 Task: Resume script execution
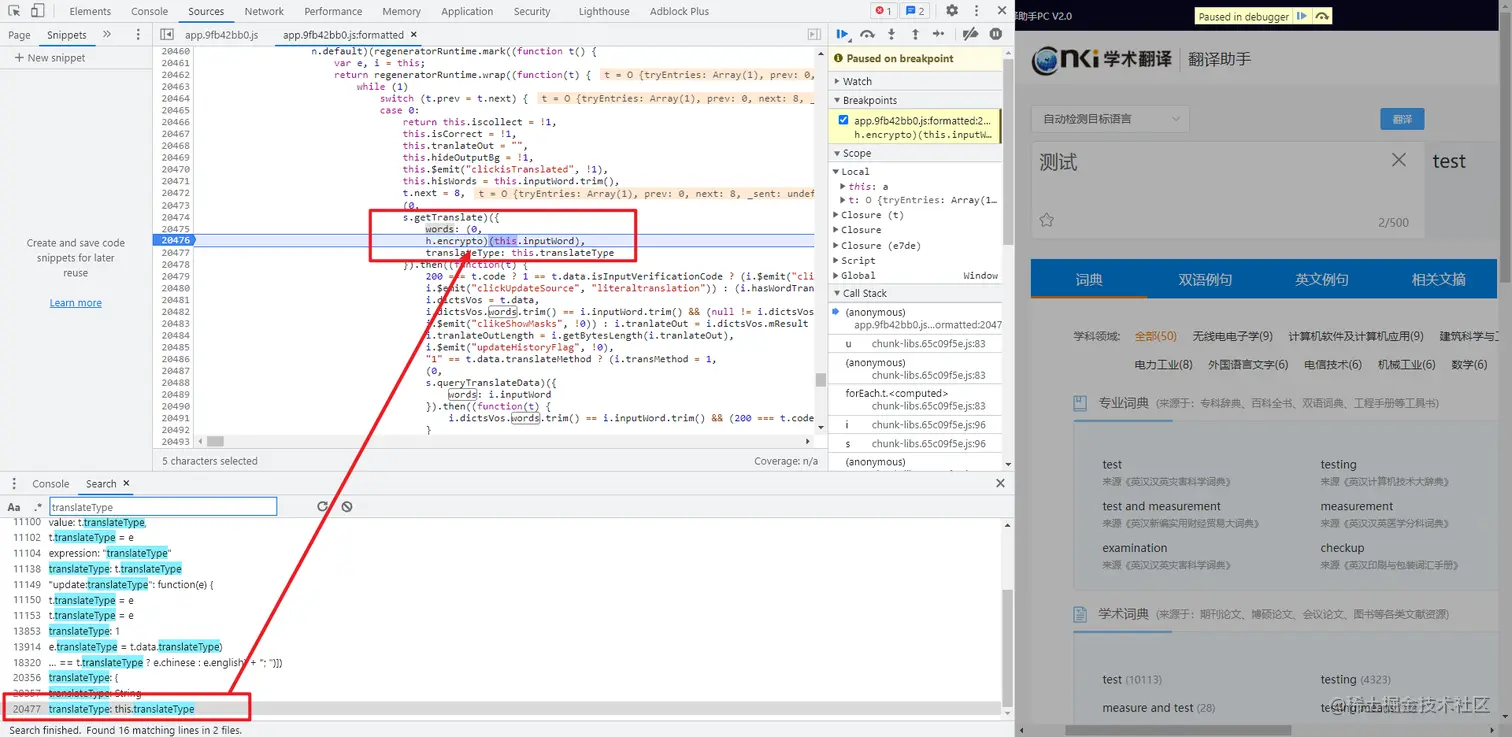tap(842, 34)
